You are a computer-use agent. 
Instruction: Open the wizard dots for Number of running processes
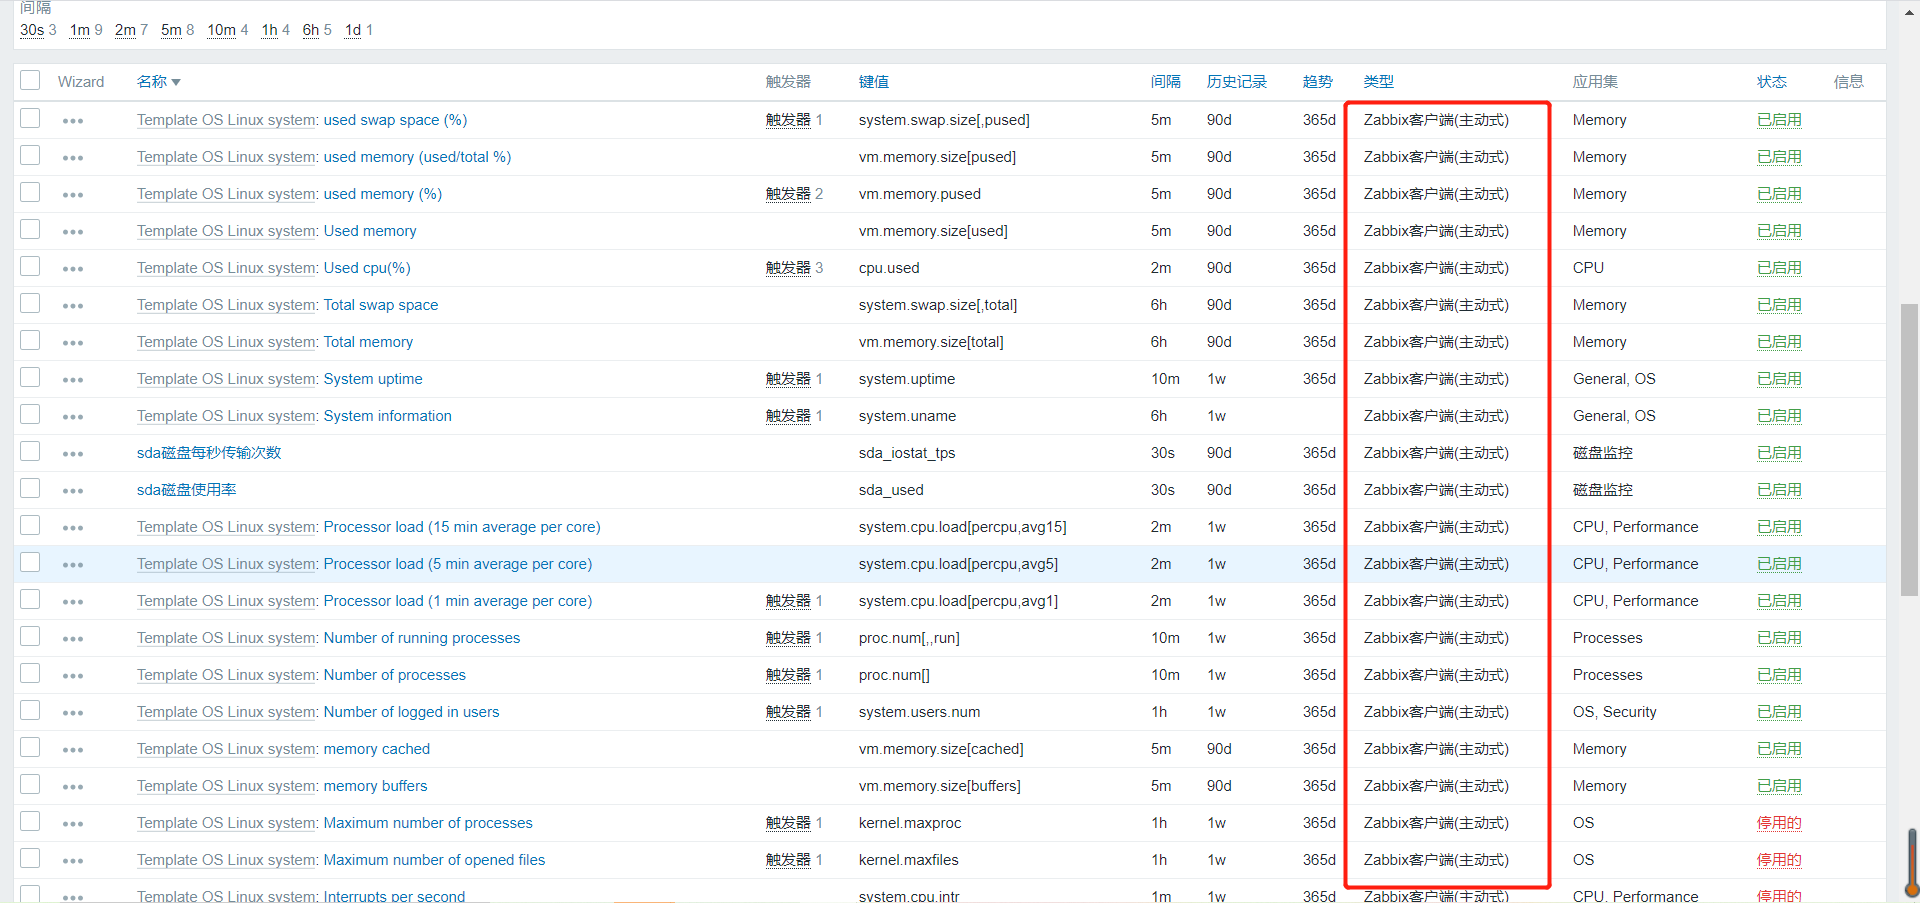(73, 638)
